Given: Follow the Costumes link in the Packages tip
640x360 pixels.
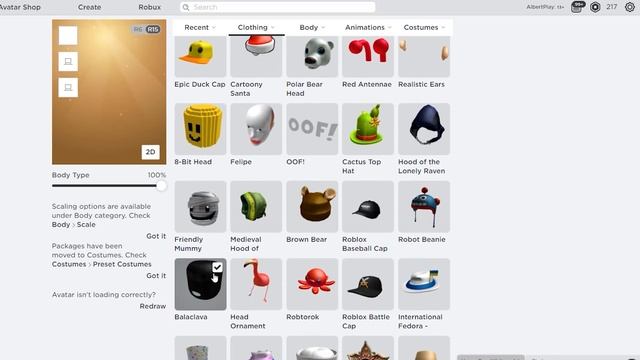Looking at the screenshot, I should (69, 264).
